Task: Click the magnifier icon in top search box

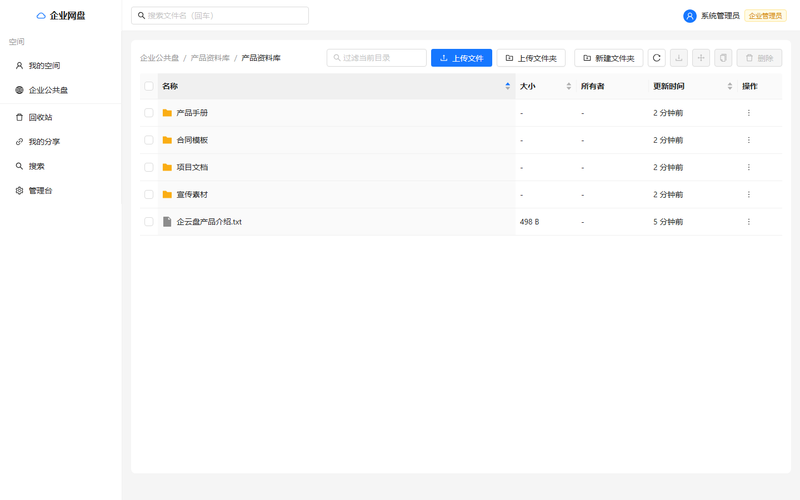Action: pyautogui.click(x=141, y=16)
